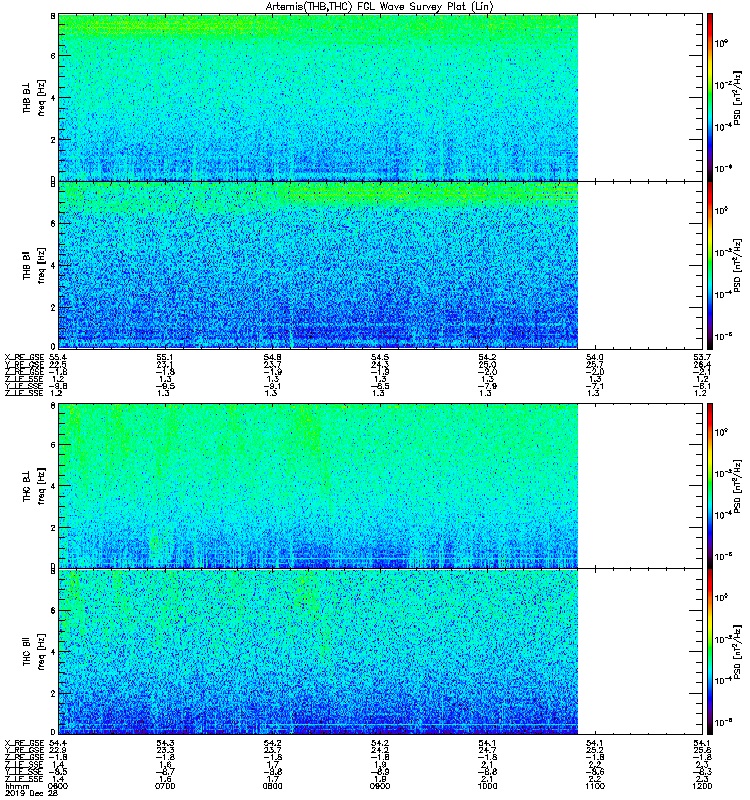Click the PSD [nT²/Hz] label beside THC B∥
750x800 pixels.
pos(738,652)
